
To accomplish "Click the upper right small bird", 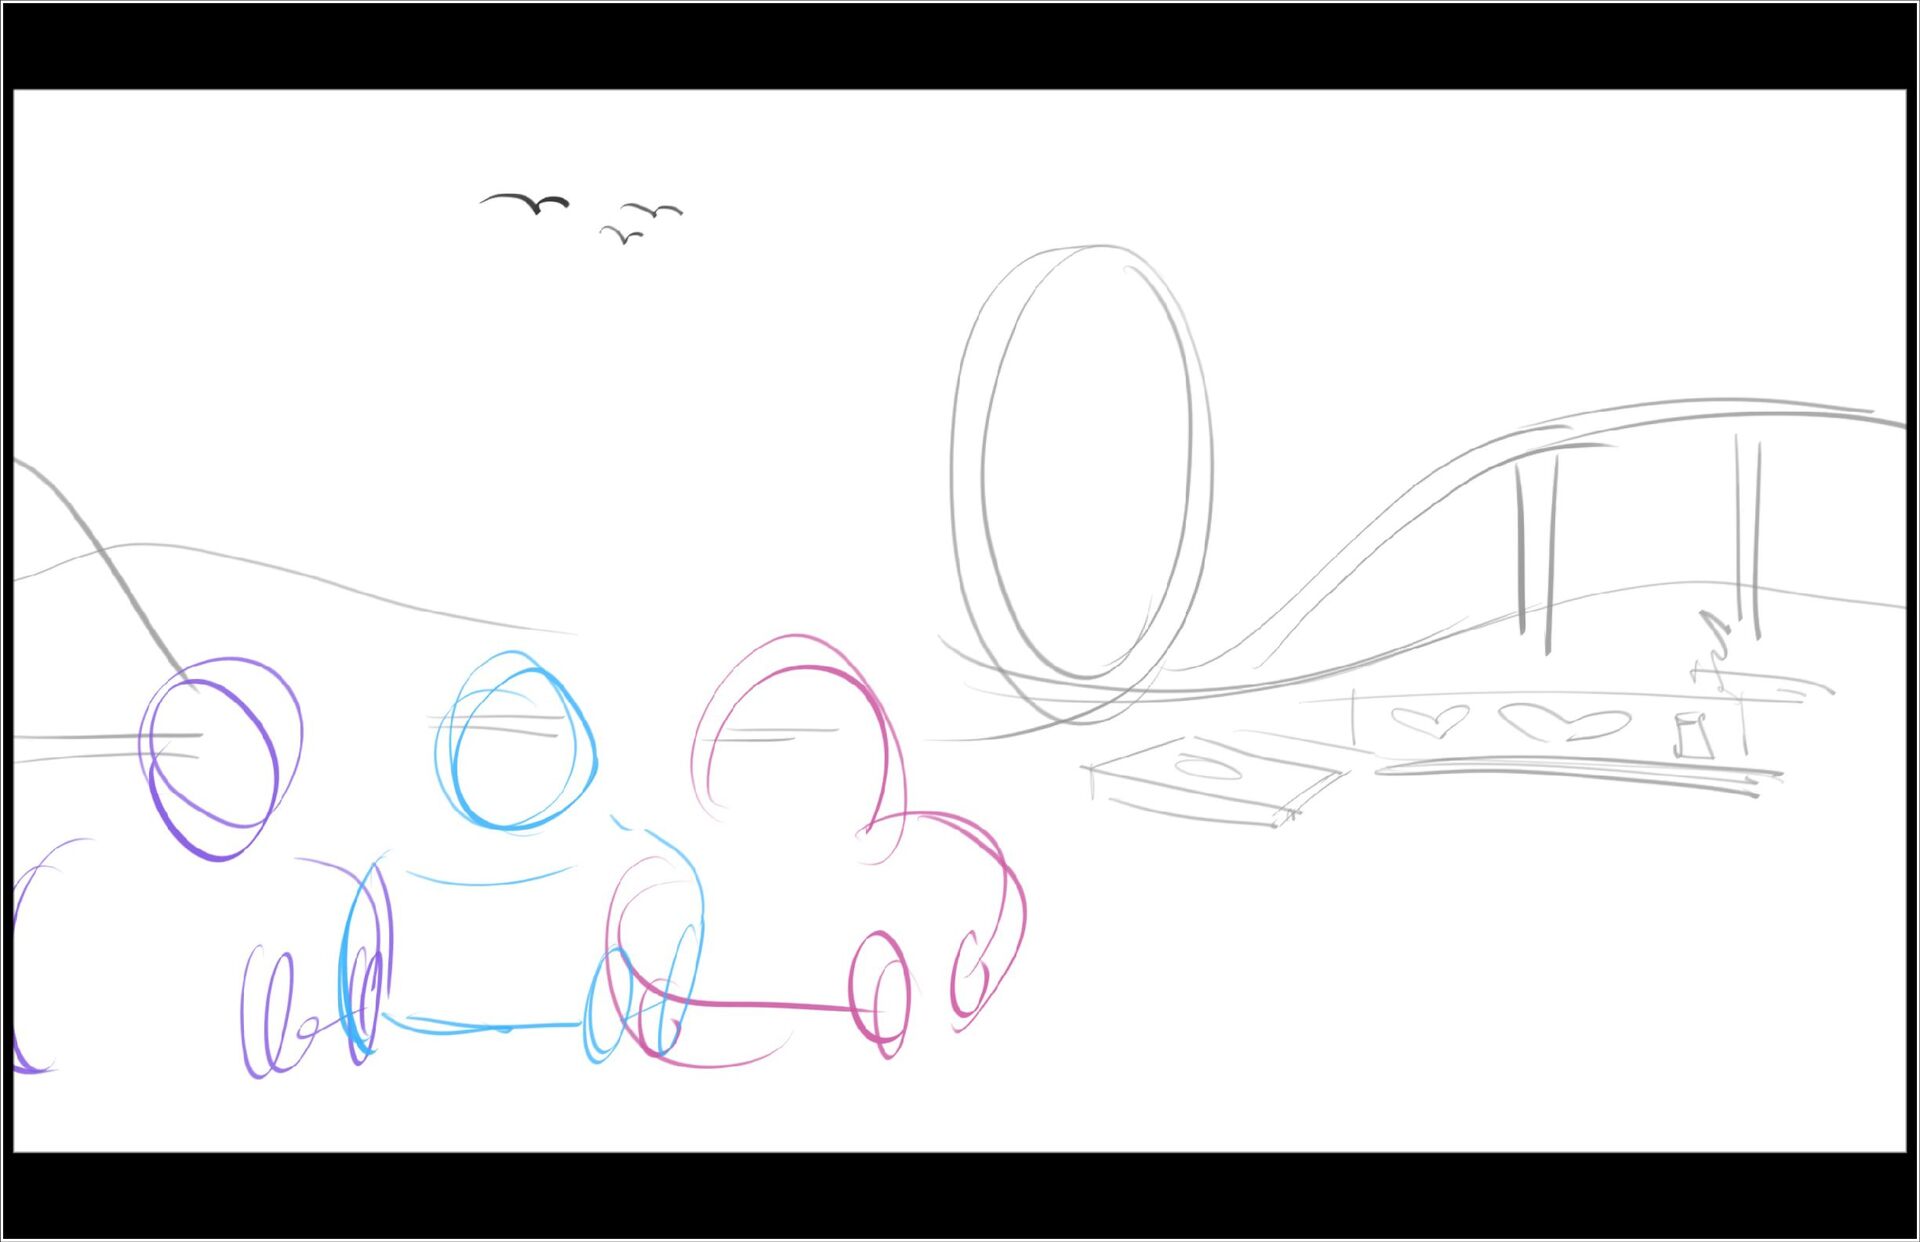I will [652, 210].
